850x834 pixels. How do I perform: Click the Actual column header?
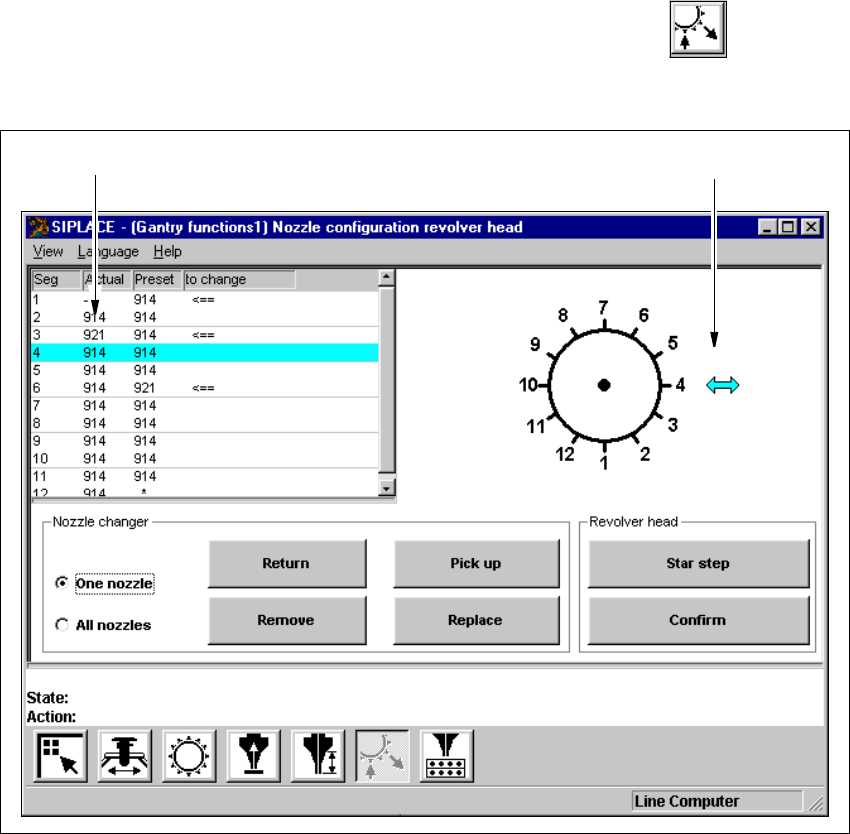pos(107,279)
